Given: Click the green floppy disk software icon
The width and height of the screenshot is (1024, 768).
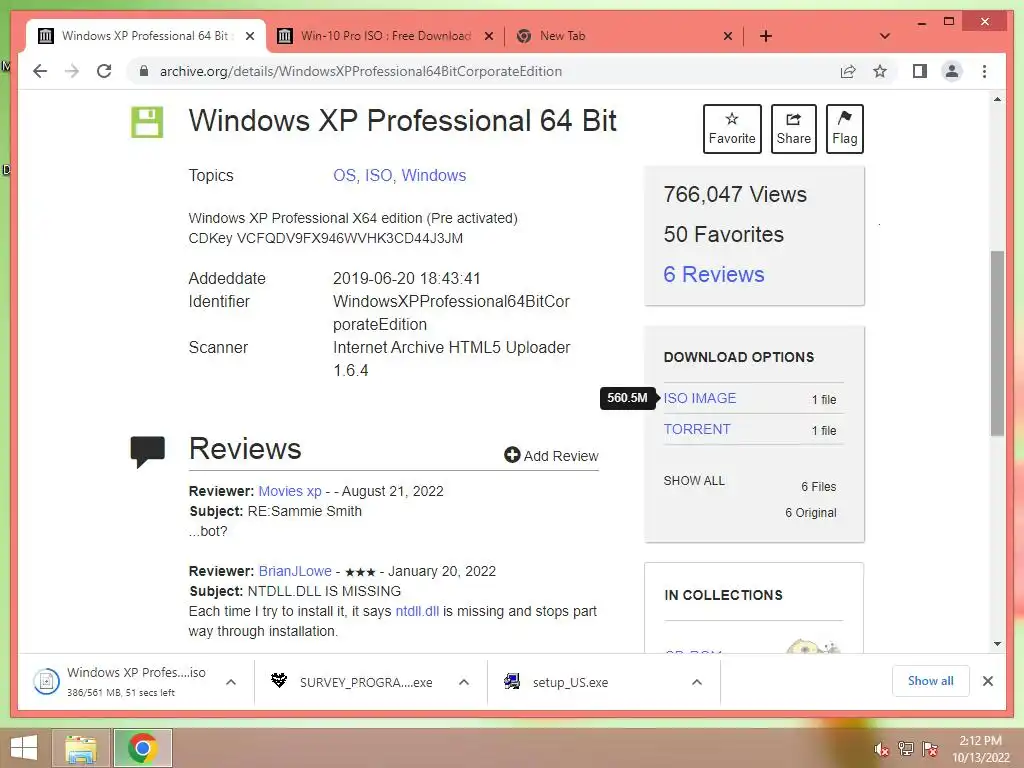Looking at the screenshot, I should (x=147, y=121).
